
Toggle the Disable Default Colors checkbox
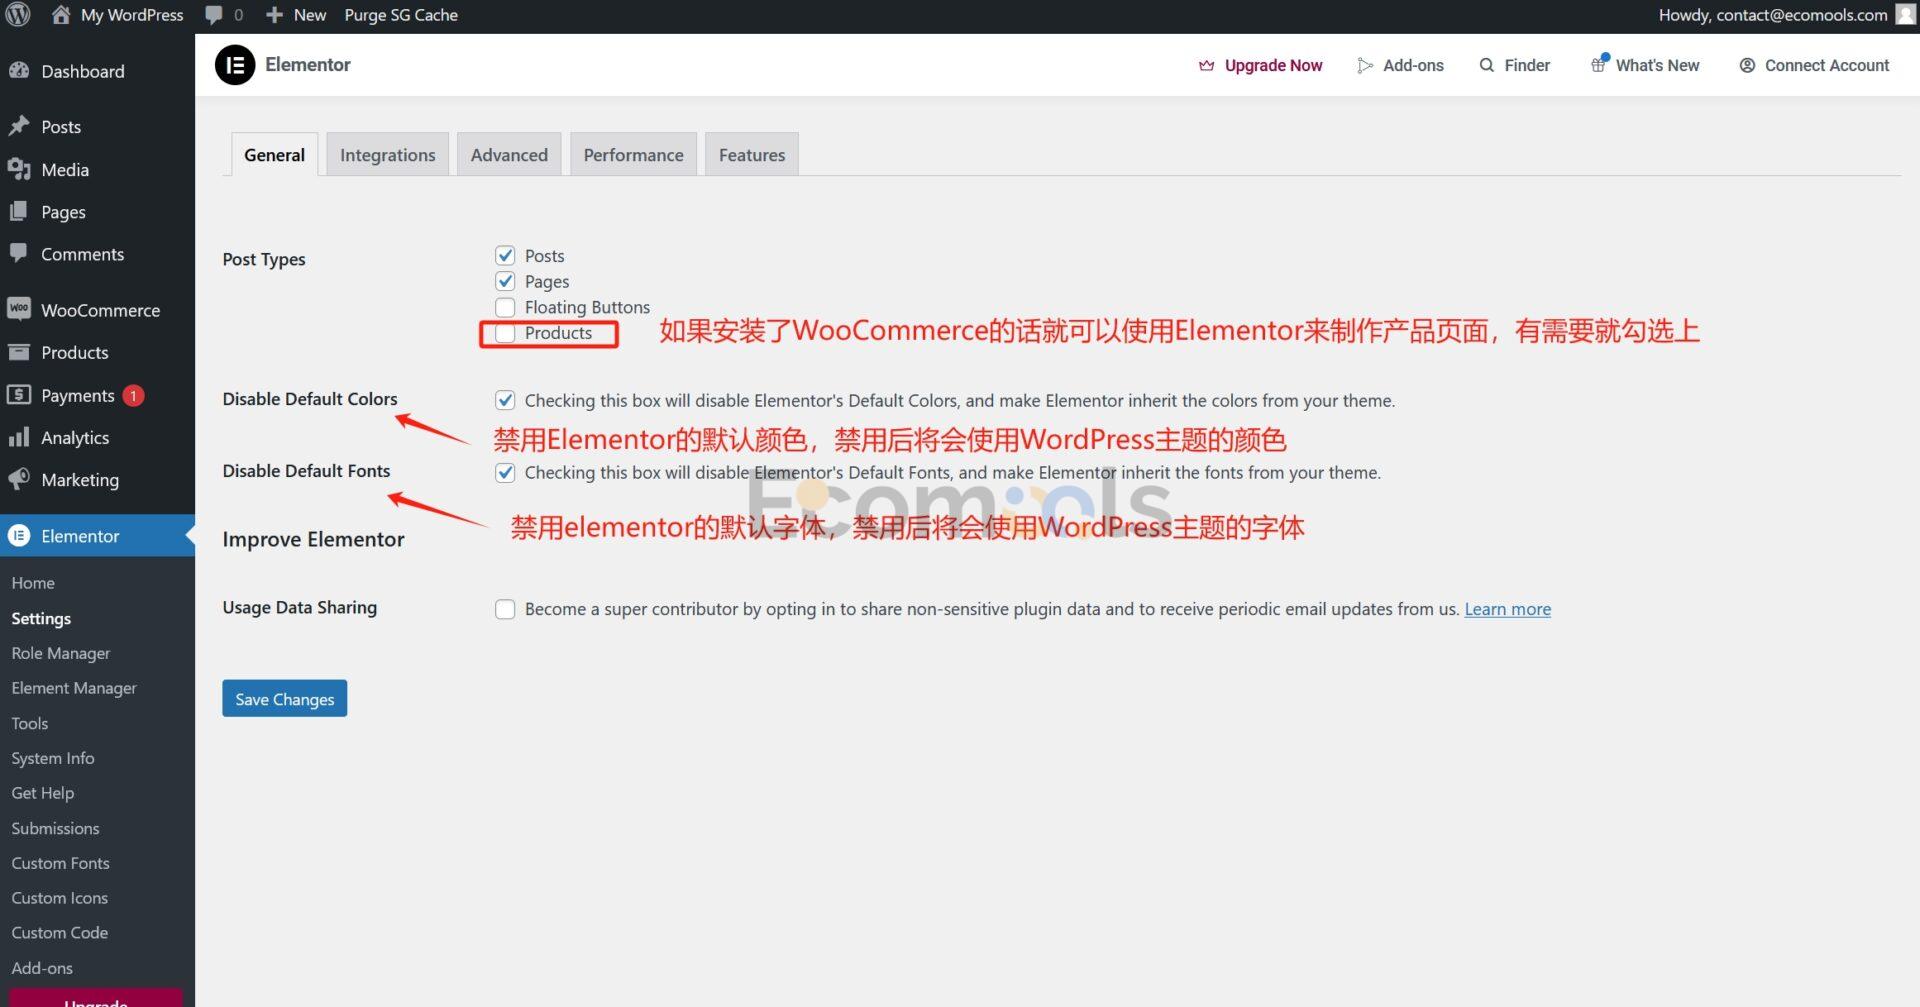505,400
